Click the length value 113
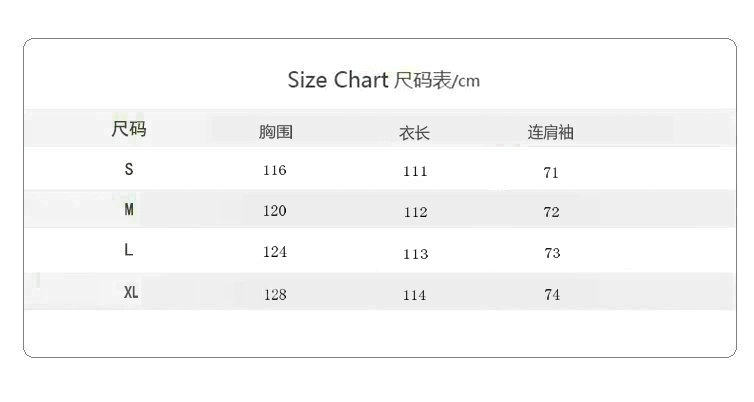The width and height of the screenshot is (754, 402). point(415,253)
